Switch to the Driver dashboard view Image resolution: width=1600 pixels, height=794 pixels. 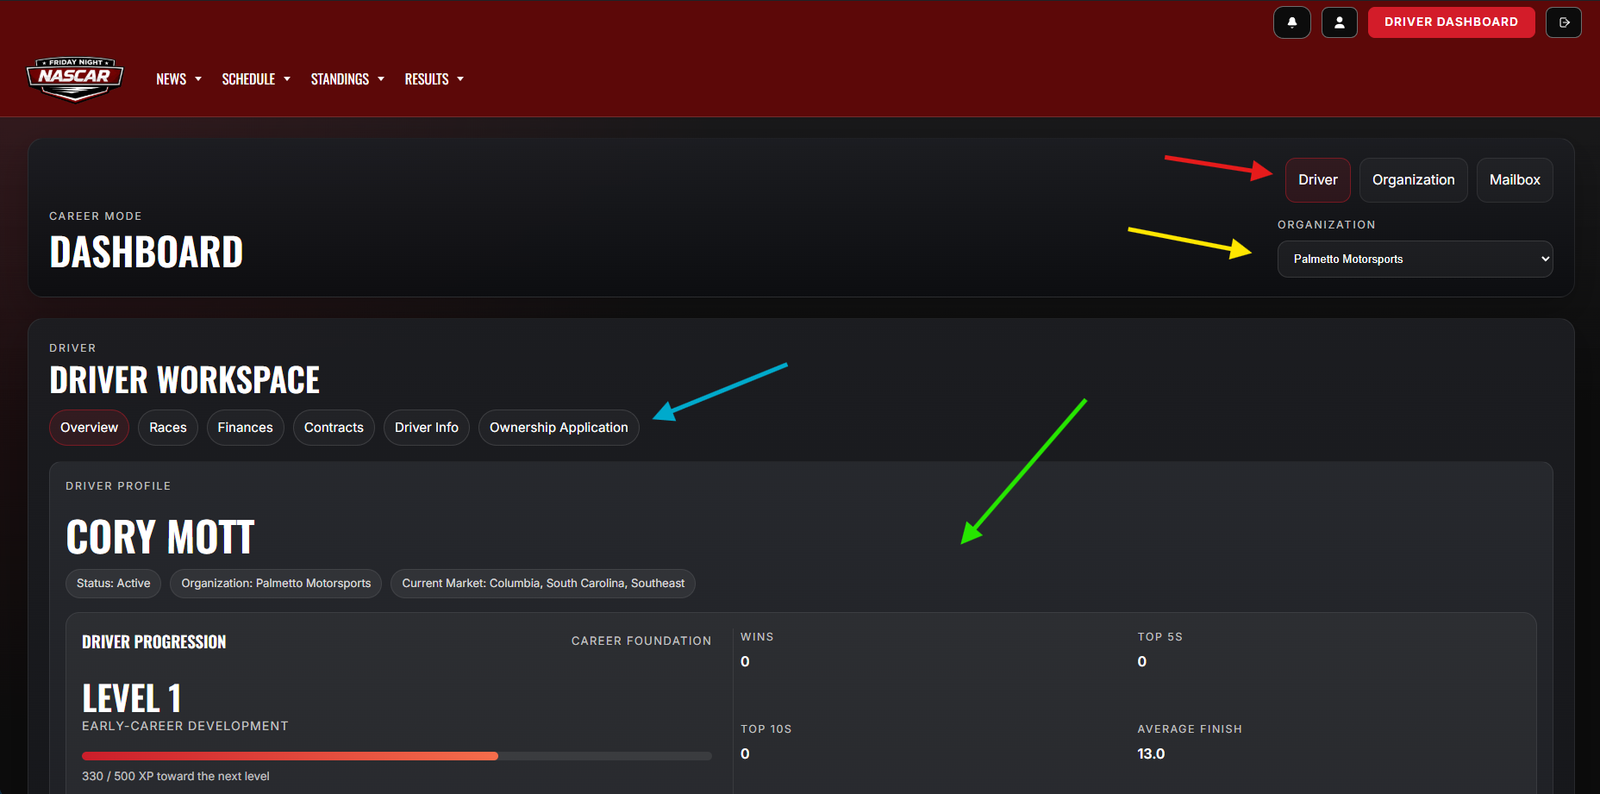(1318, 180)
